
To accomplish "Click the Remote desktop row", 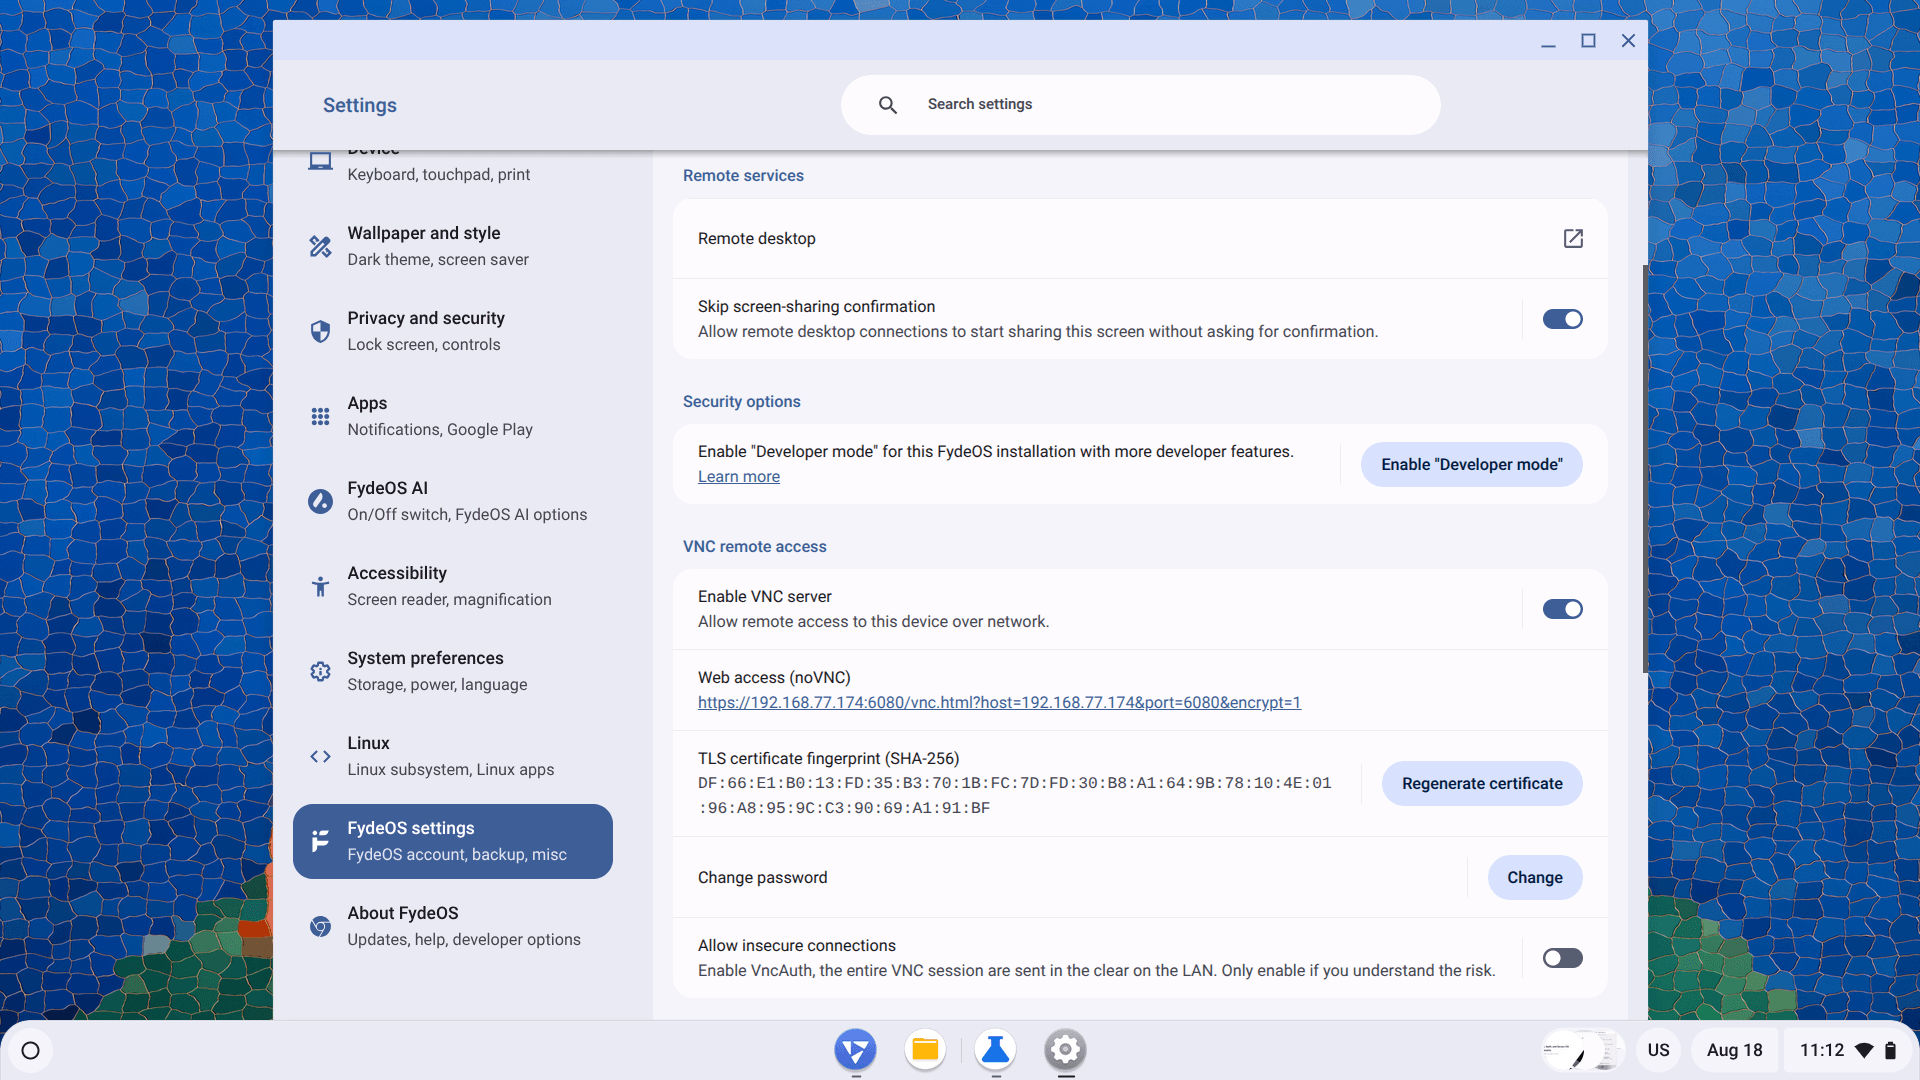I will [x=1140, y=238].
